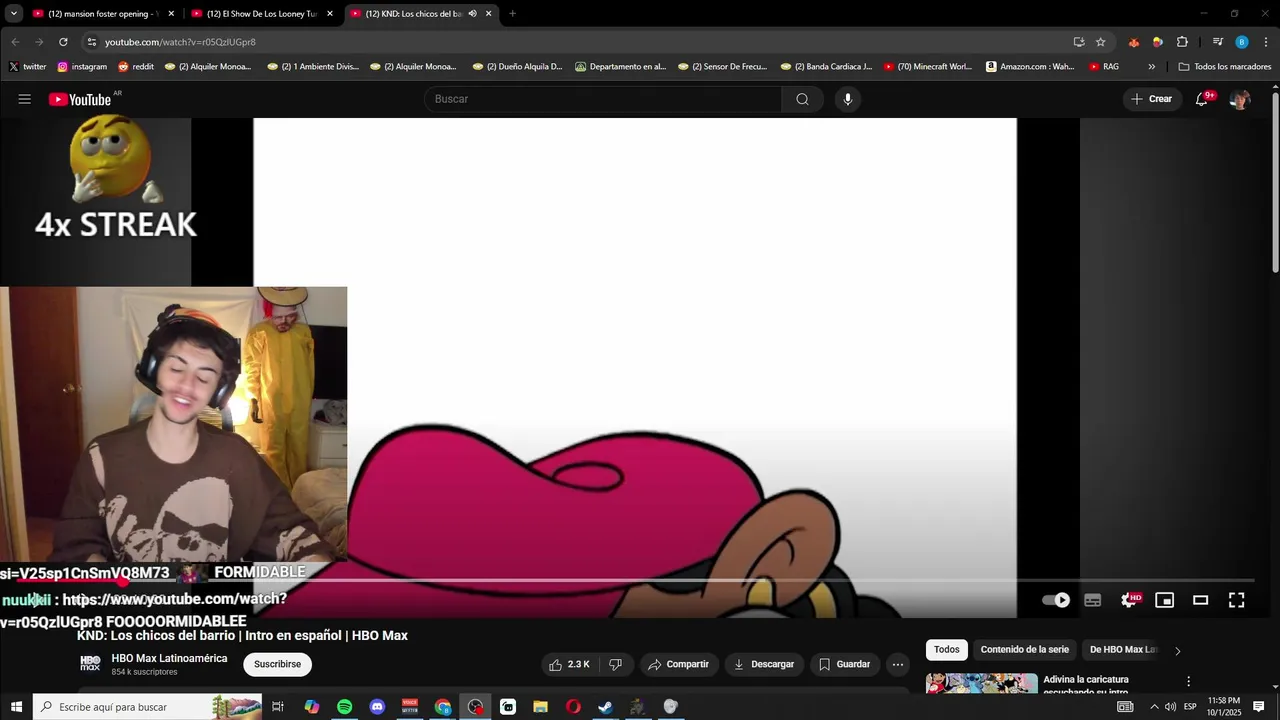Image resolution: width=1280 pixels, height=720 pixels.
Task: Open the Todos los marcadores folder
Action: [x=1224, y=67]
